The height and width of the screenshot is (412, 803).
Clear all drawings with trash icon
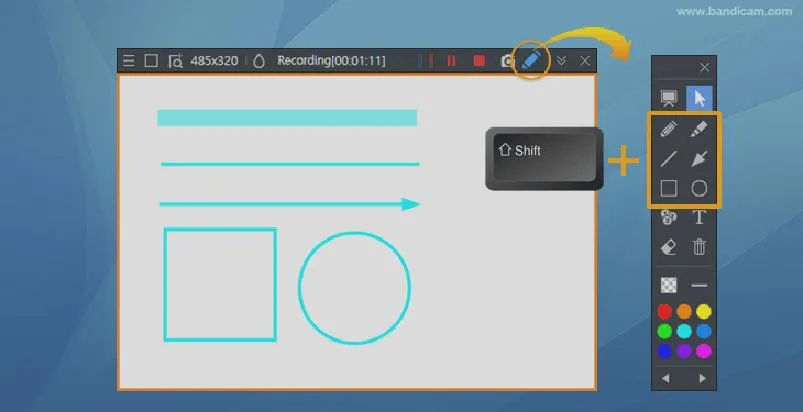(699, 247)
